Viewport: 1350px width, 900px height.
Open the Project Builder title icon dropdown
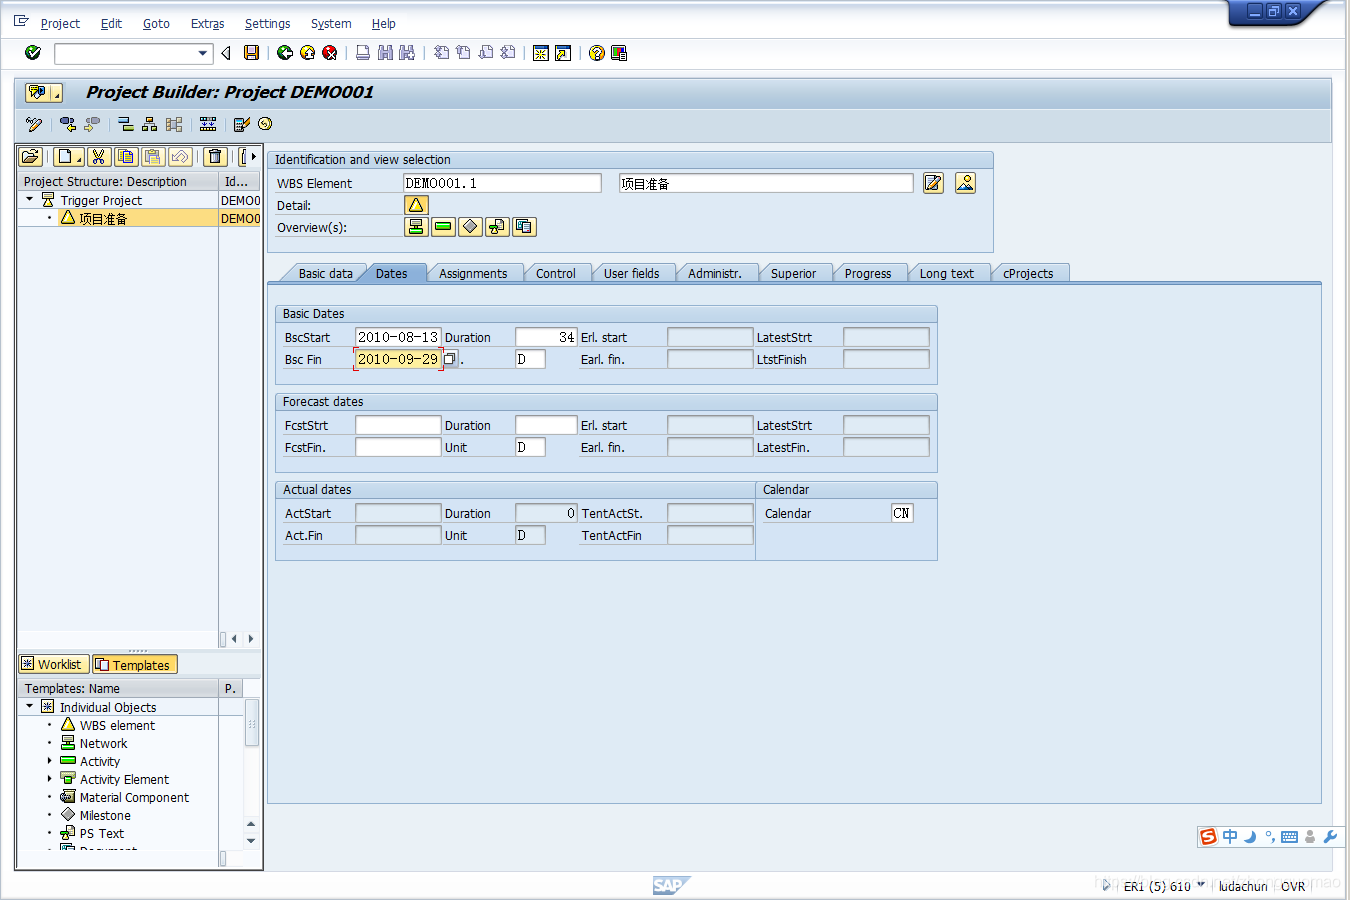(44, 92)
